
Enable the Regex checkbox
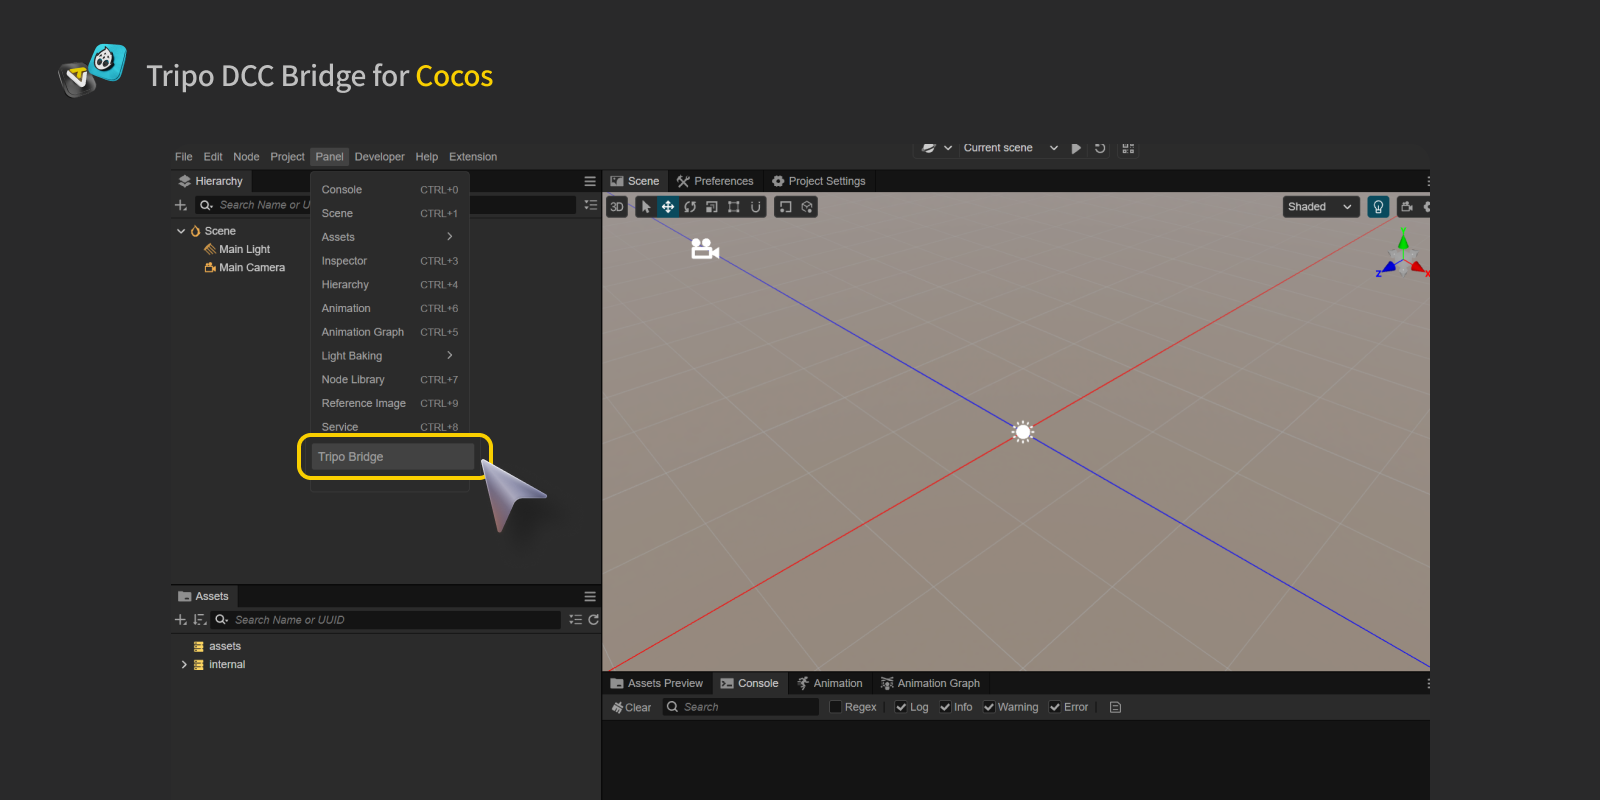pyautogui.click(x=836, y=707)
